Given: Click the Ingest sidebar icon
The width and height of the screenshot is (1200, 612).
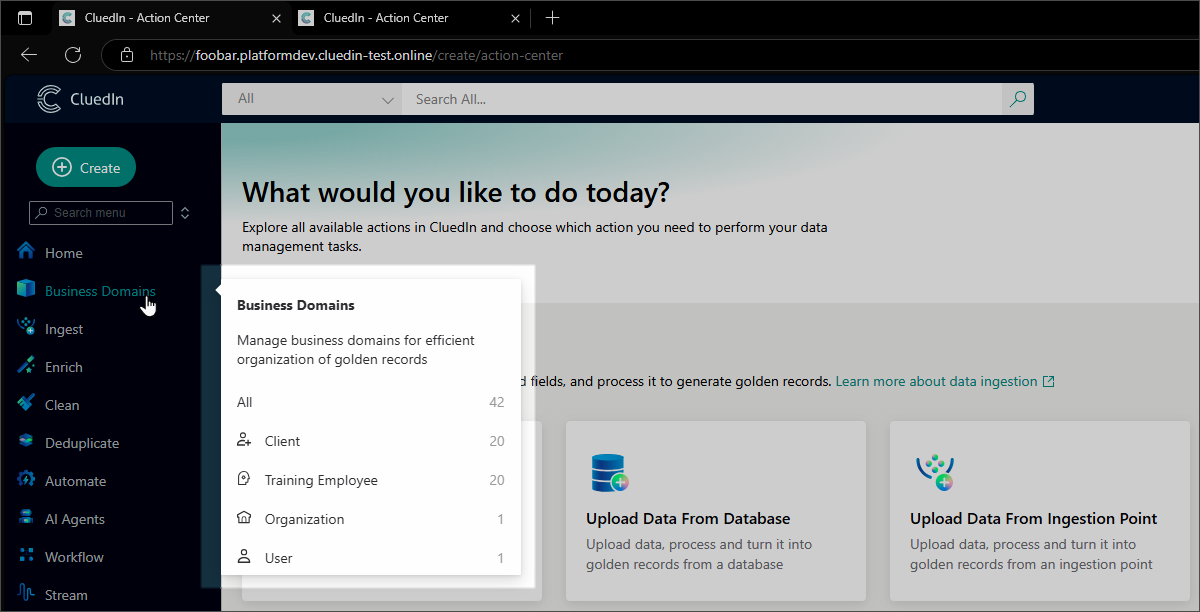Looking at the screenshot, I should point(26,328).
